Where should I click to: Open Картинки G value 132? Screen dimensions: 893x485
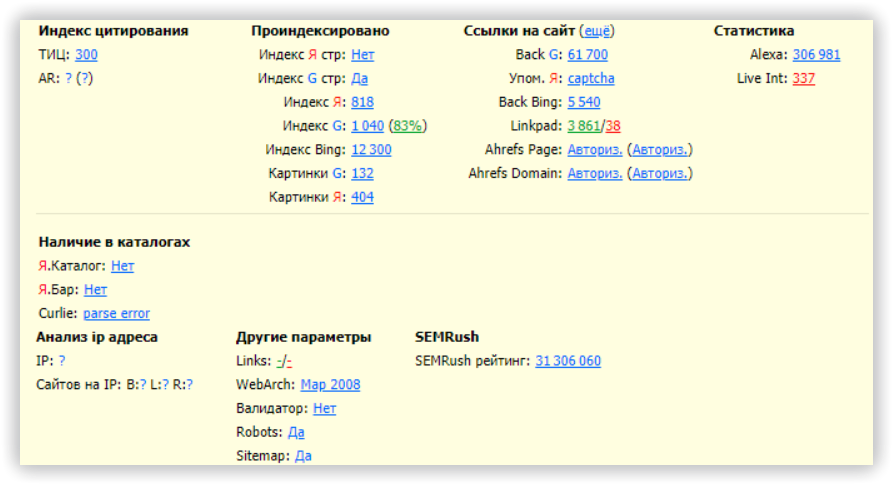click(362, 174)
